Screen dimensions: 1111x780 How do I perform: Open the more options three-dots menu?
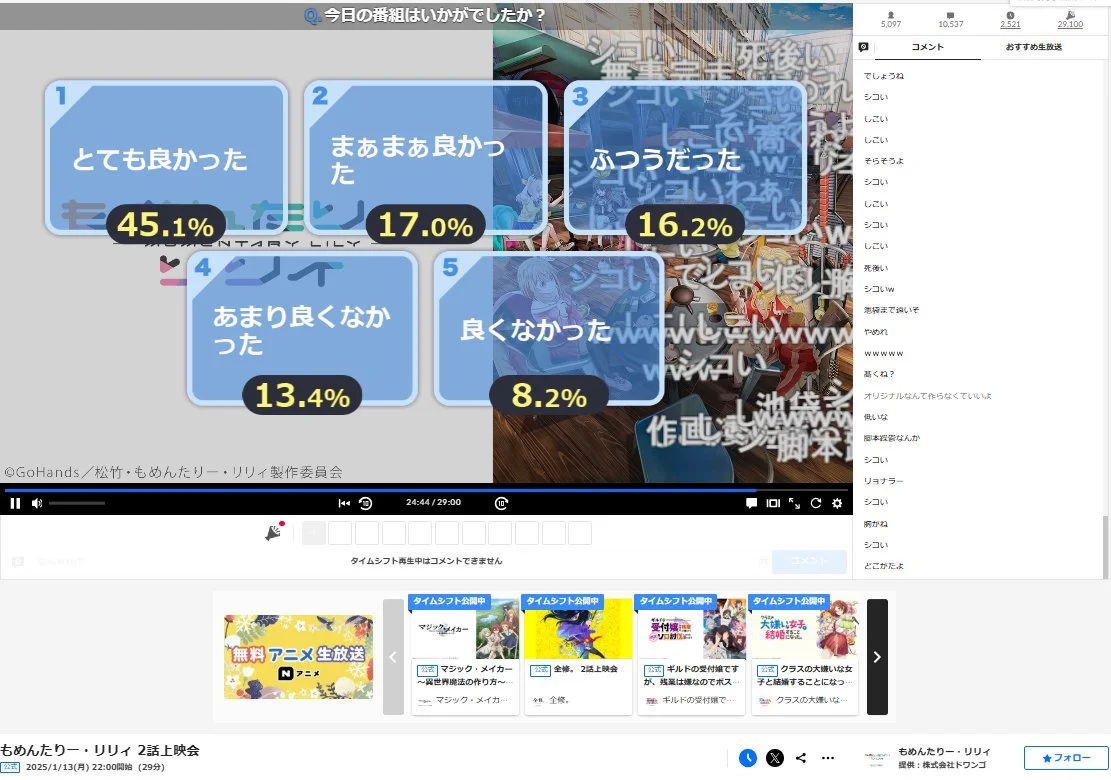(x=828, y=758)
